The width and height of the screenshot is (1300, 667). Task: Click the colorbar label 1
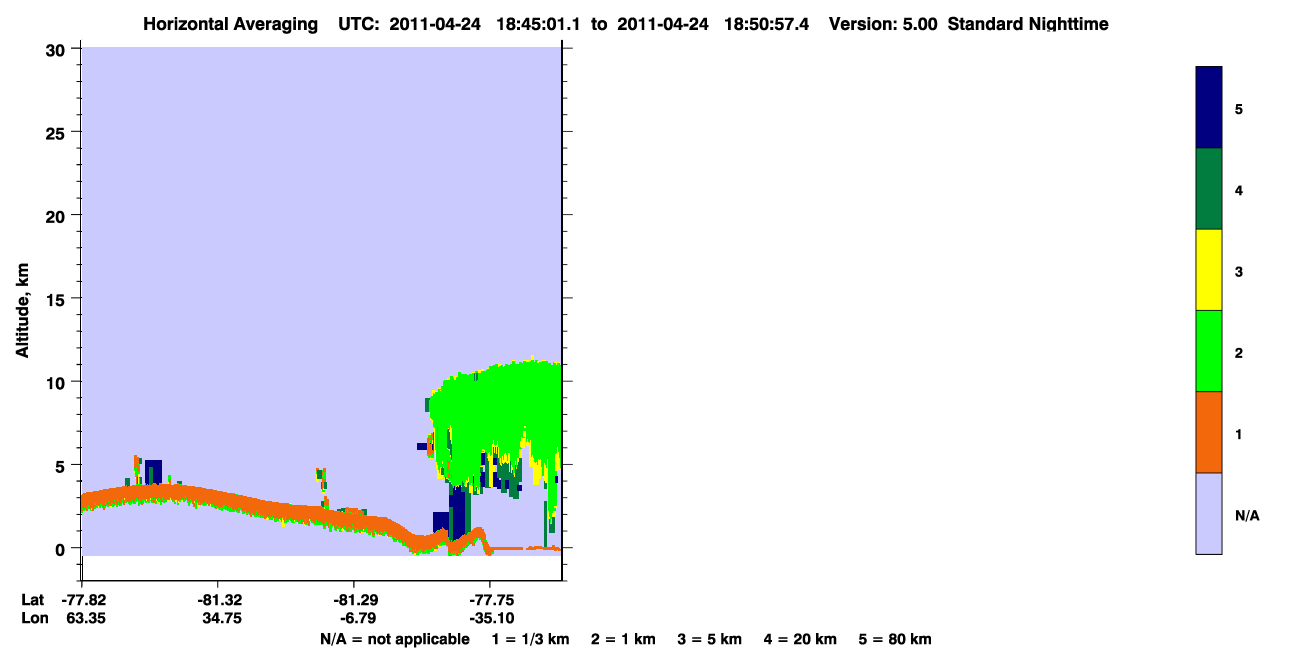pyautogui.click(x=1239, y=434)
